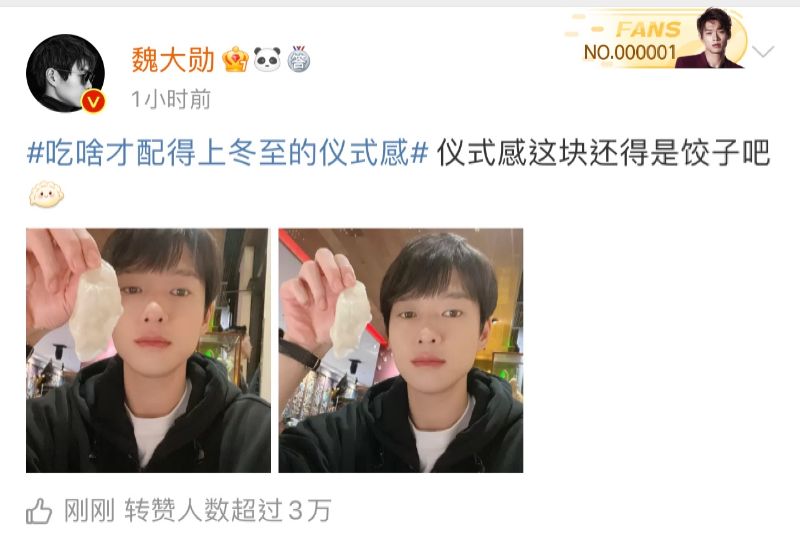800x545 pixels.
Task: Open the golden FANS badge banner
Action: pyautogui.click(x=656, y=39)
